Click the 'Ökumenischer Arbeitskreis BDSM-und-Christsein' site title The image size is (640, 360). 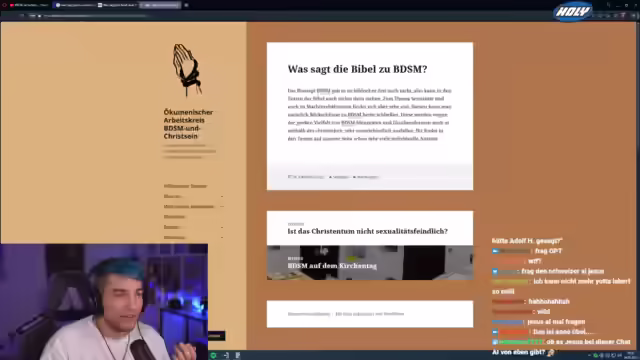click(x=188, y=124)
